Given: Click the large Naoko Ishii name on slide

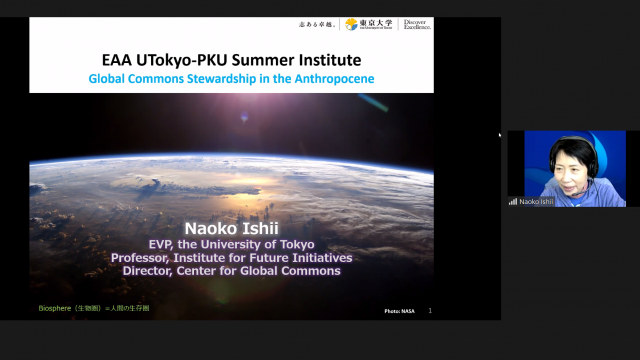Looking at the screenshot, I should [231, 229].
